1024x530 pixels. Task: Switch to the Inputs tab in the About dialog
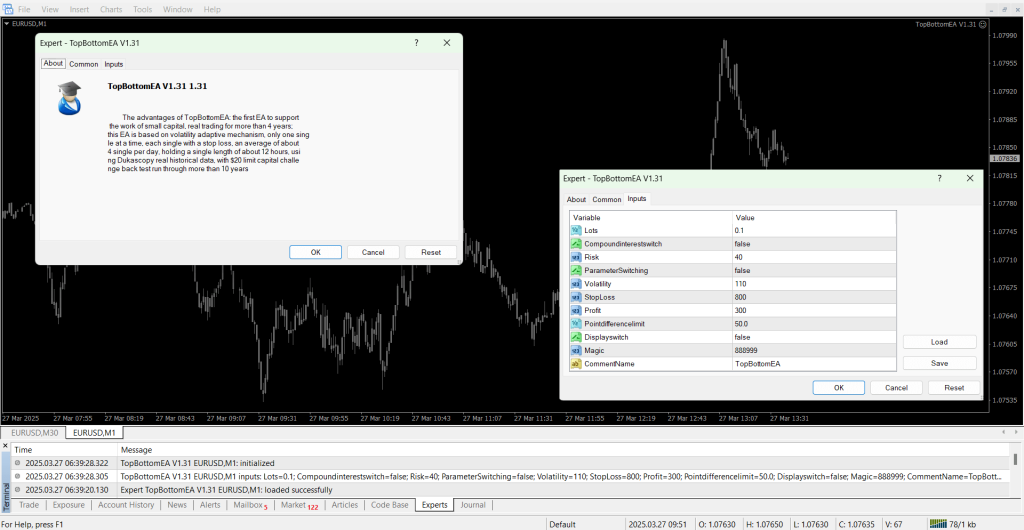click(114, 64)
